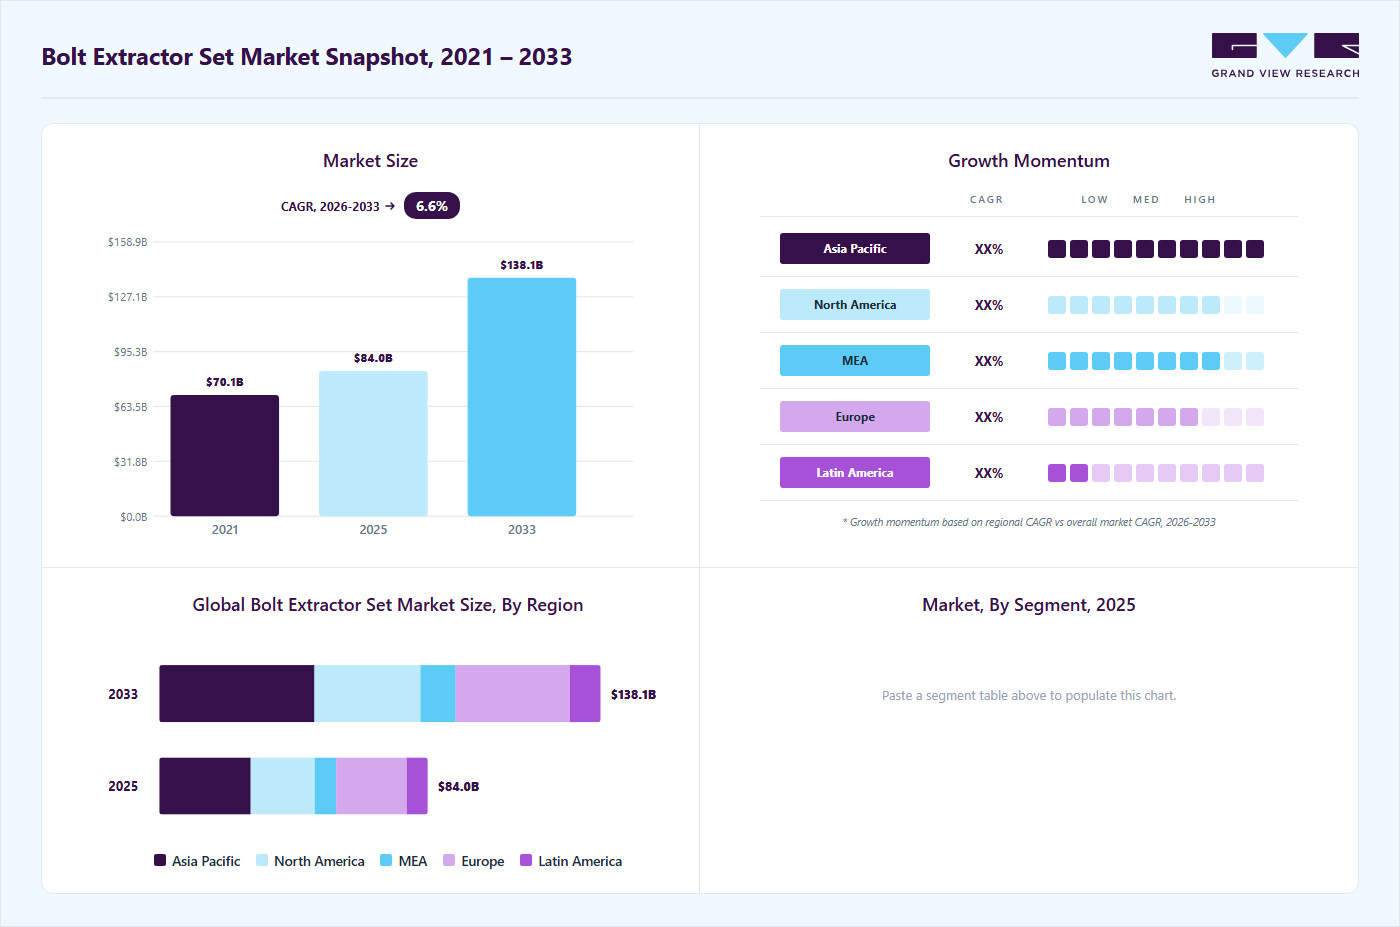Viewport: 1400px width, 927px height.
Task: Click the Asia Pacific legend color swatch
Action: click(x=160, y=860)
